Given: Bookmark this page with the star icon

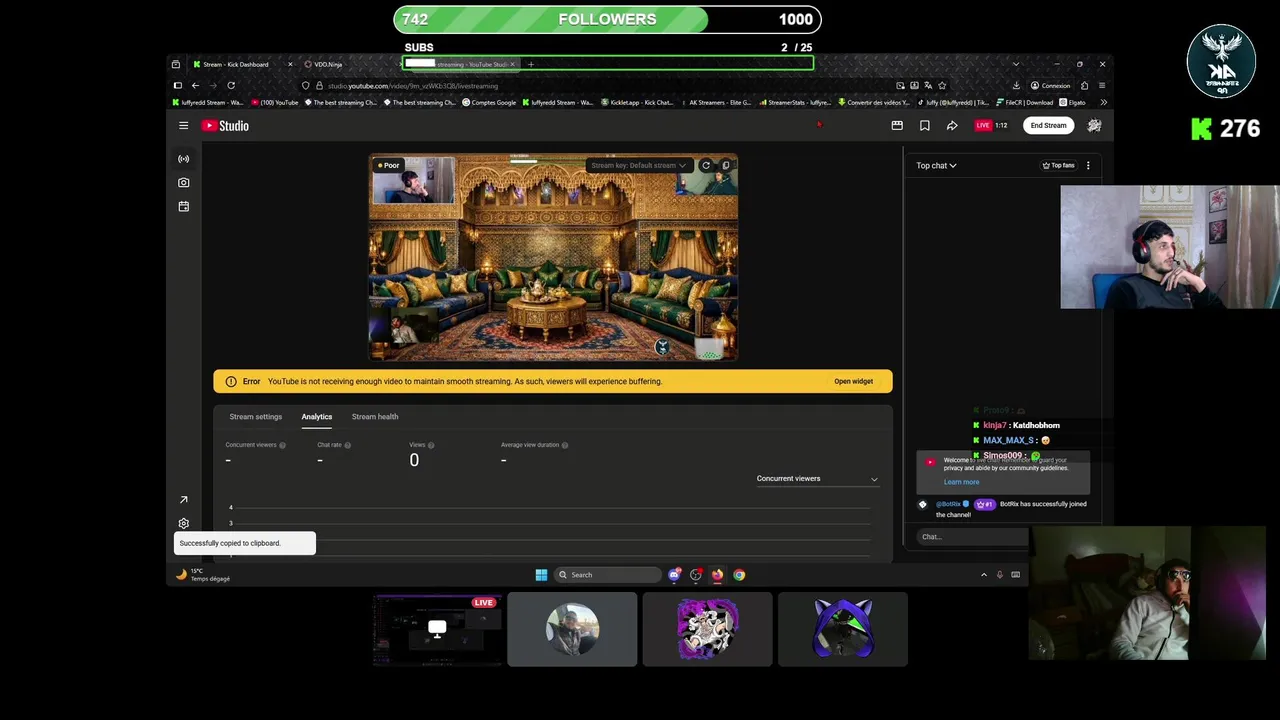Looking at the screenshot, I should point(942,86).
